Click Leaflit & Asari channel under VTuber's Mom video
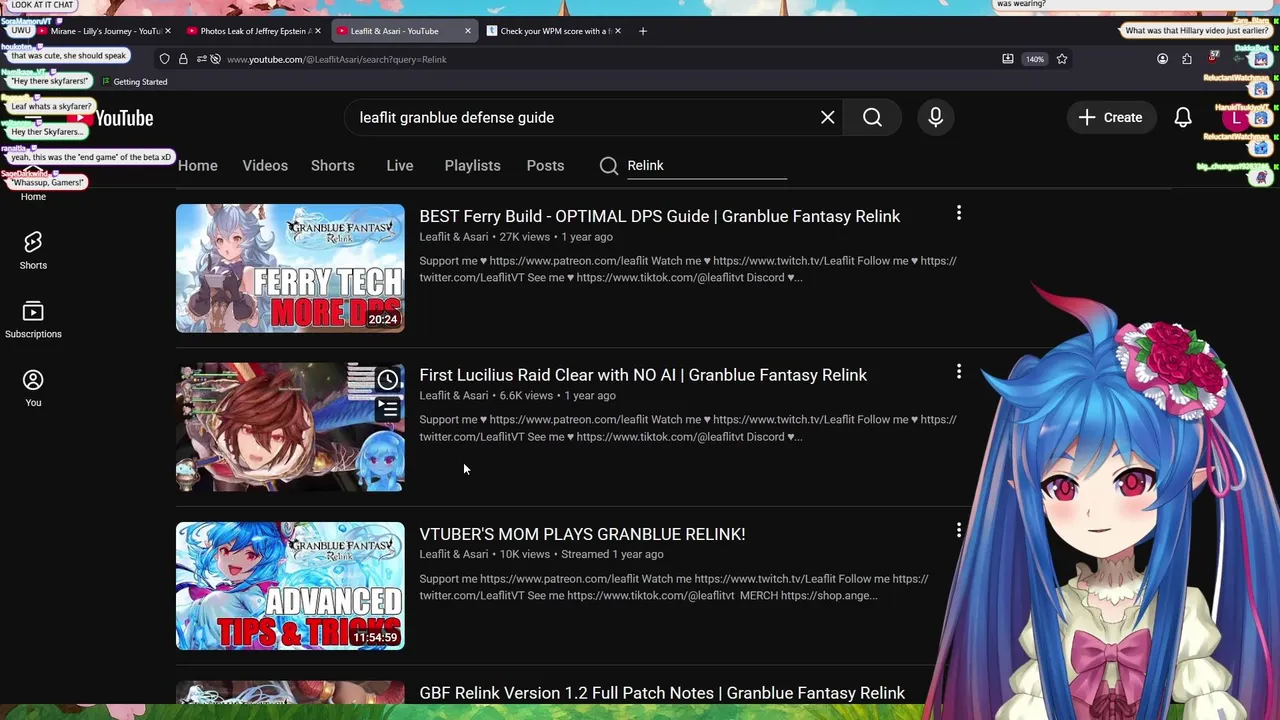 coord(453,554)
